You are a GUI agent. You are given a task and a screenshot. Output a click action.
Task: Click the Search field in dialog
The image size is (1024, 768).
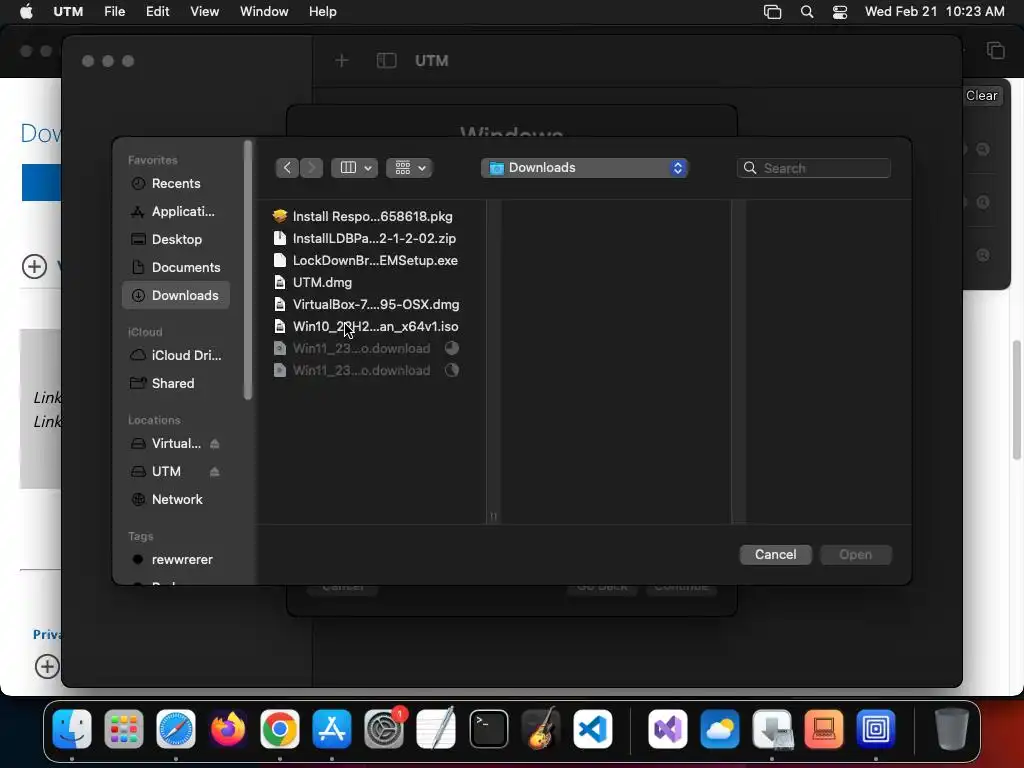tap(814, 168)
